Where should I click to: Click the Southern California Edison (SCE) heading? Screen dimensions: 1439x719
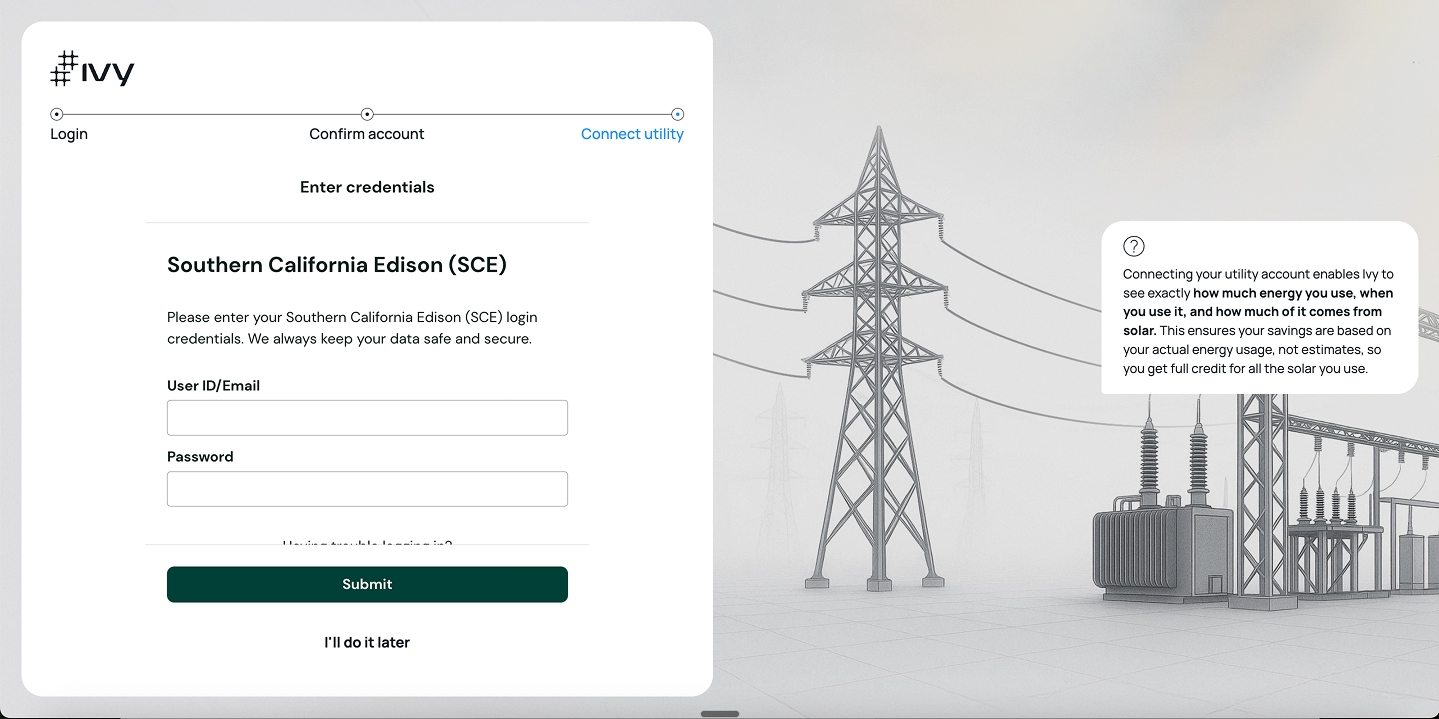(337, 265)
